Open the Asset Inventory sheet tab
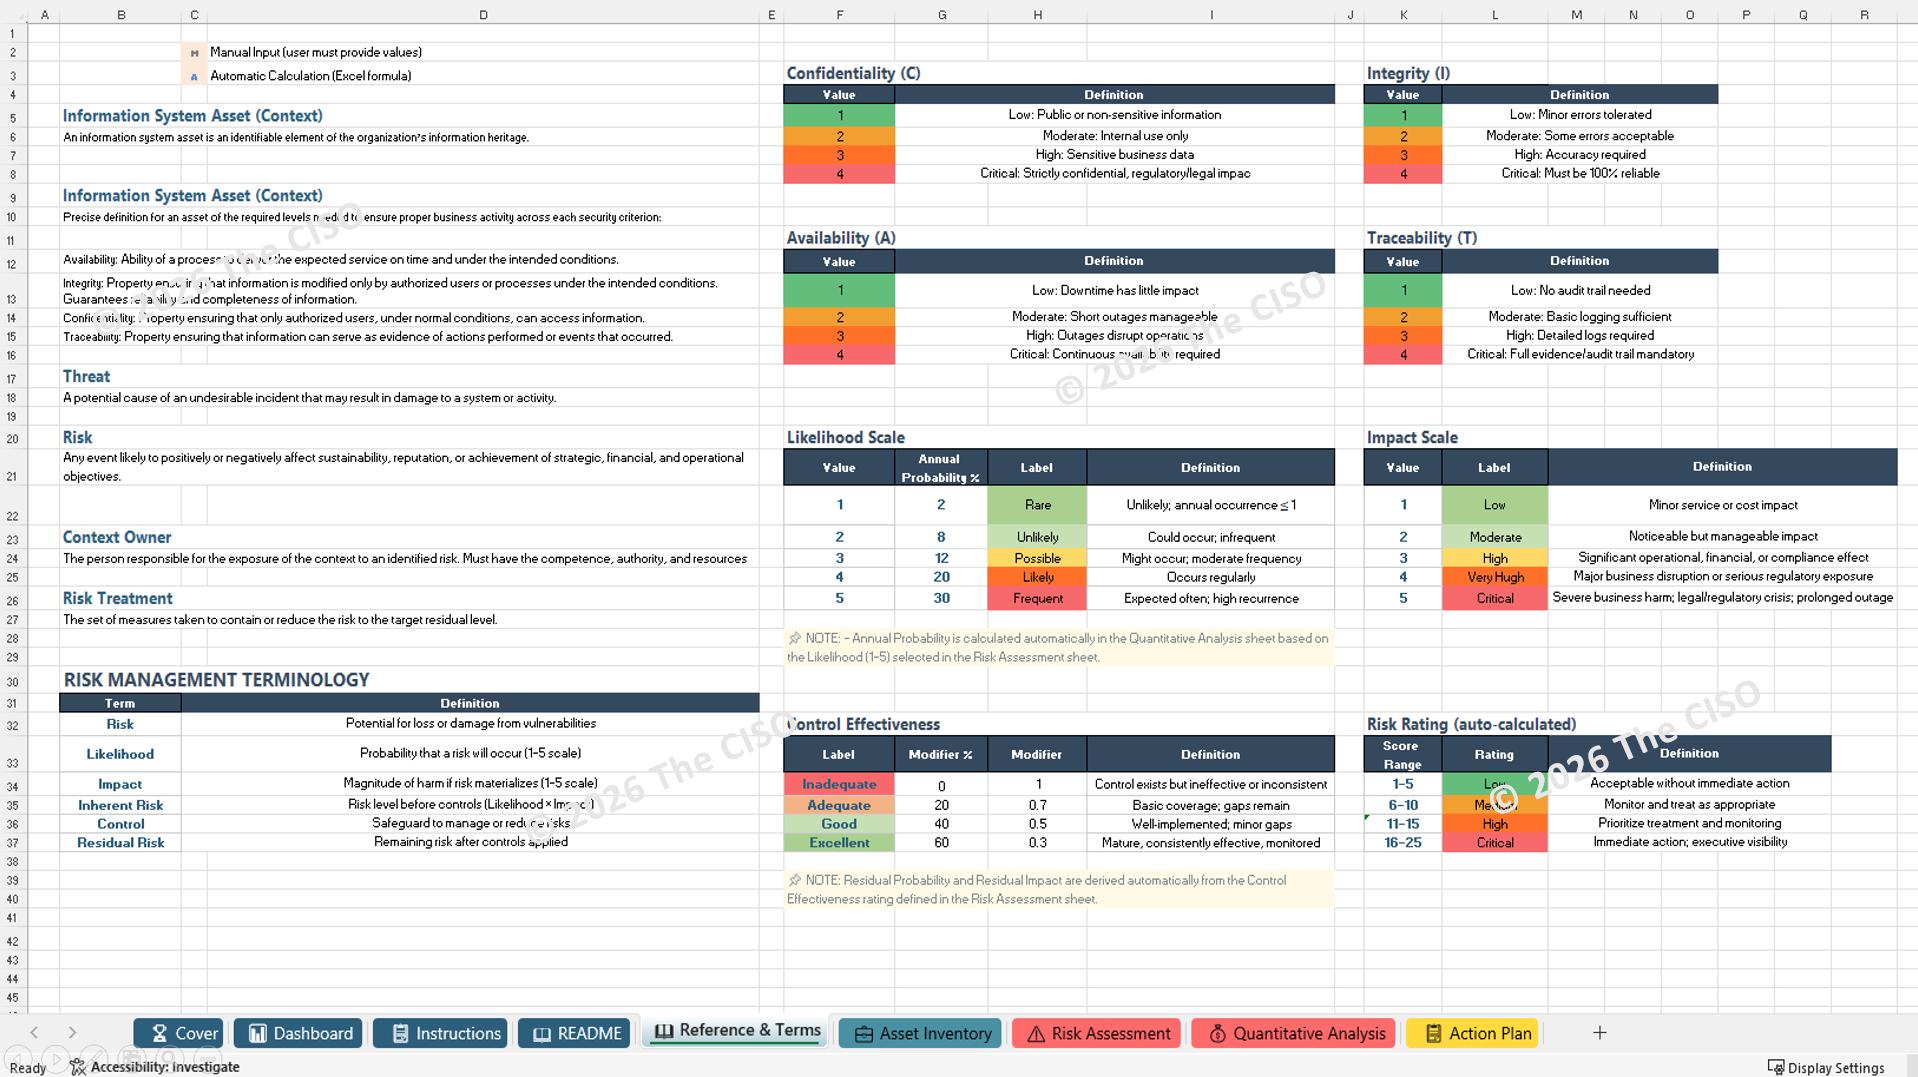 point(920,1033)
